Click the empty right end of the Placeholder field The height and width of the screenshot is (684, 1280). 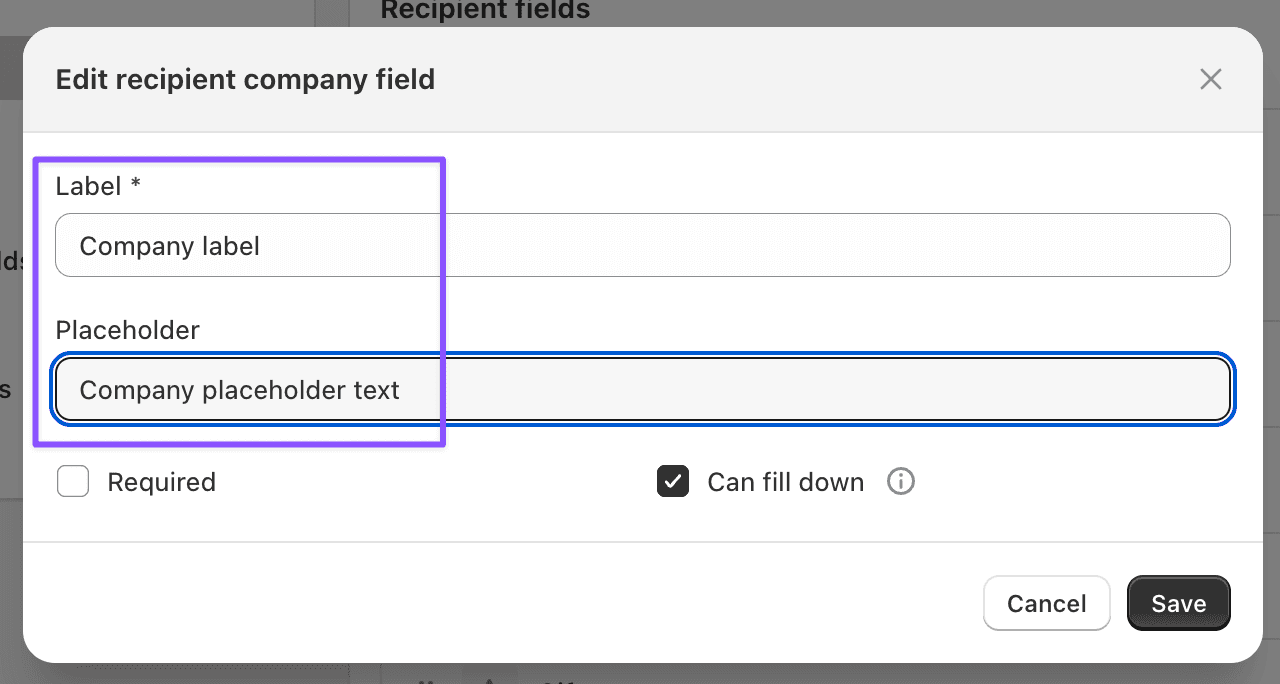(1150, 389)
